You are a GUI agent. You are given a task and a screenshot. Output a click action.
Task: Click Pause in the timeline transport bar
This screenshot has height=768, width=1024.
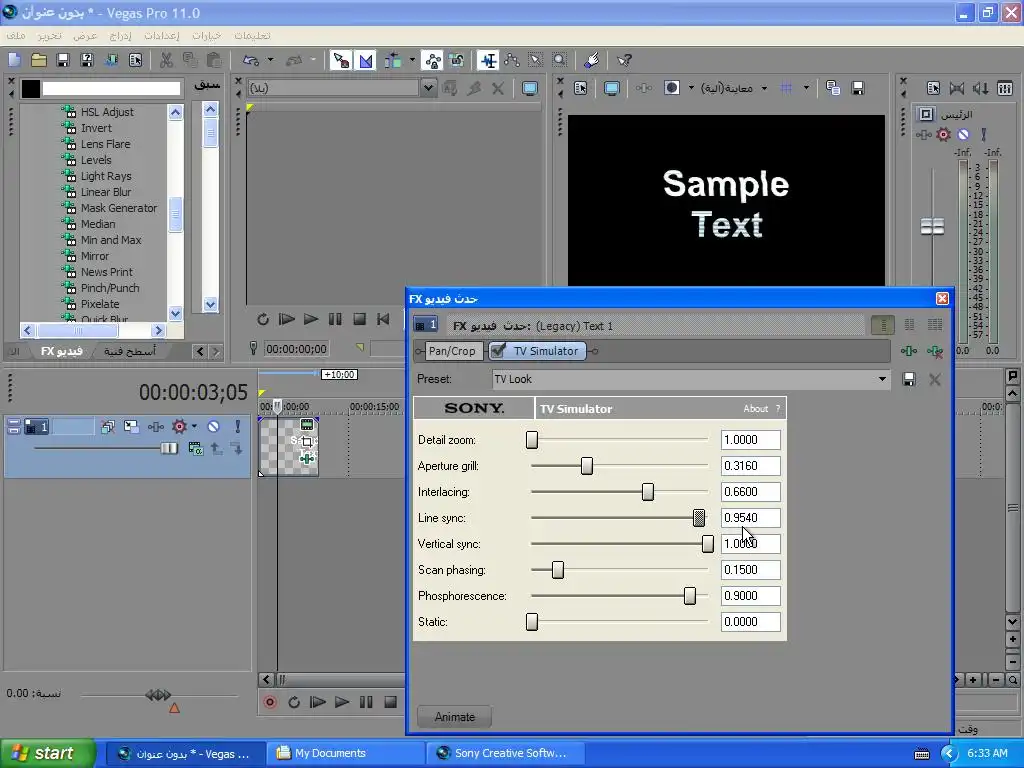point(366,702)
